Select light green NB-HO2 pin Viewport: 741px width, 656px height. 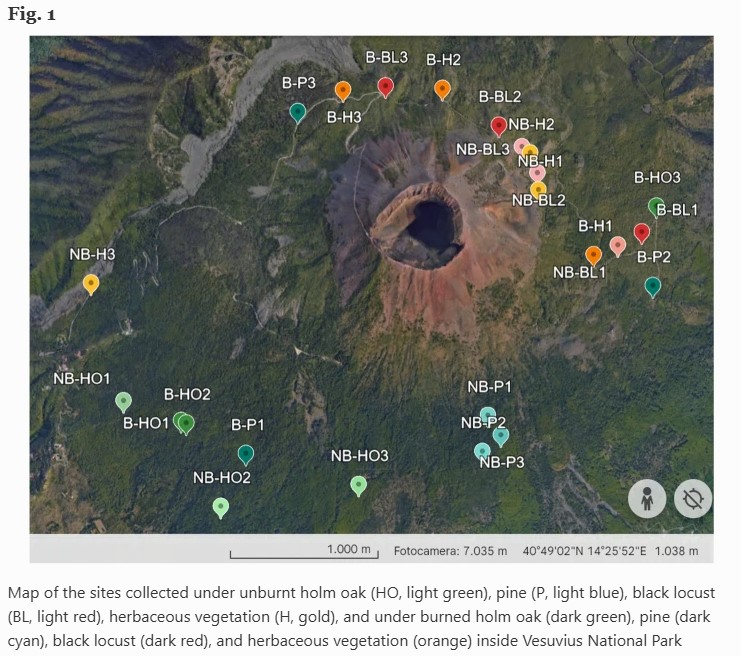(221, 508)
